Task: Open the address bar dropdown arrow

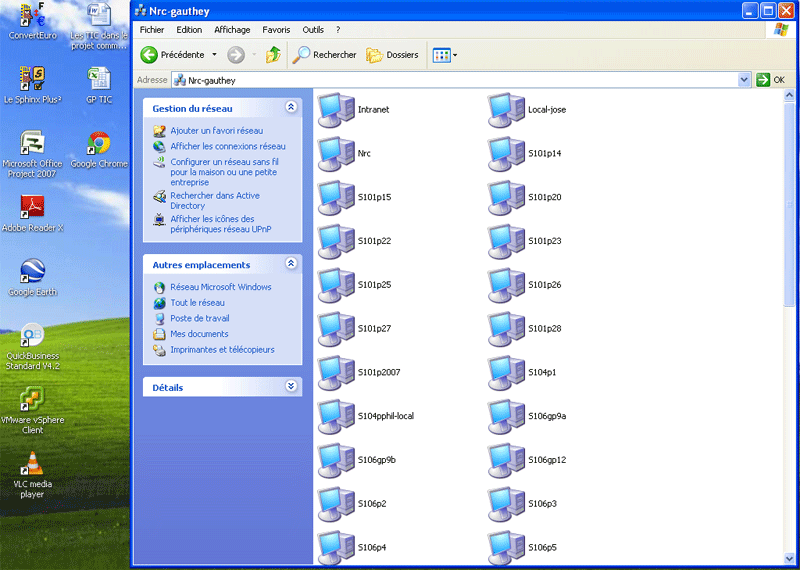Action: pos(744,80)
